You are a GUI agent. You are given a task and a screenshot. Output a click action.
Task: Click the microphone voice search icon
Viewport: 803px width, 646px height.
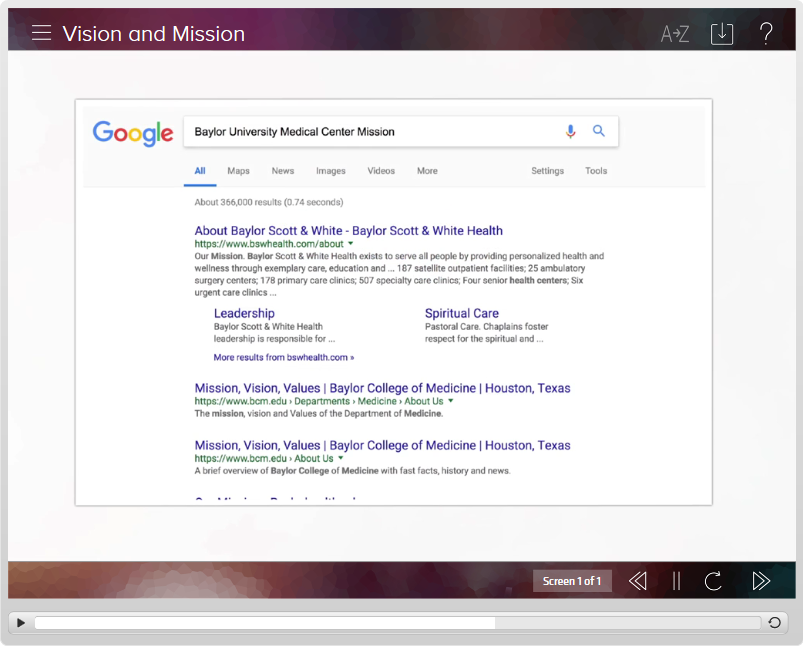(x=570, y=132)
